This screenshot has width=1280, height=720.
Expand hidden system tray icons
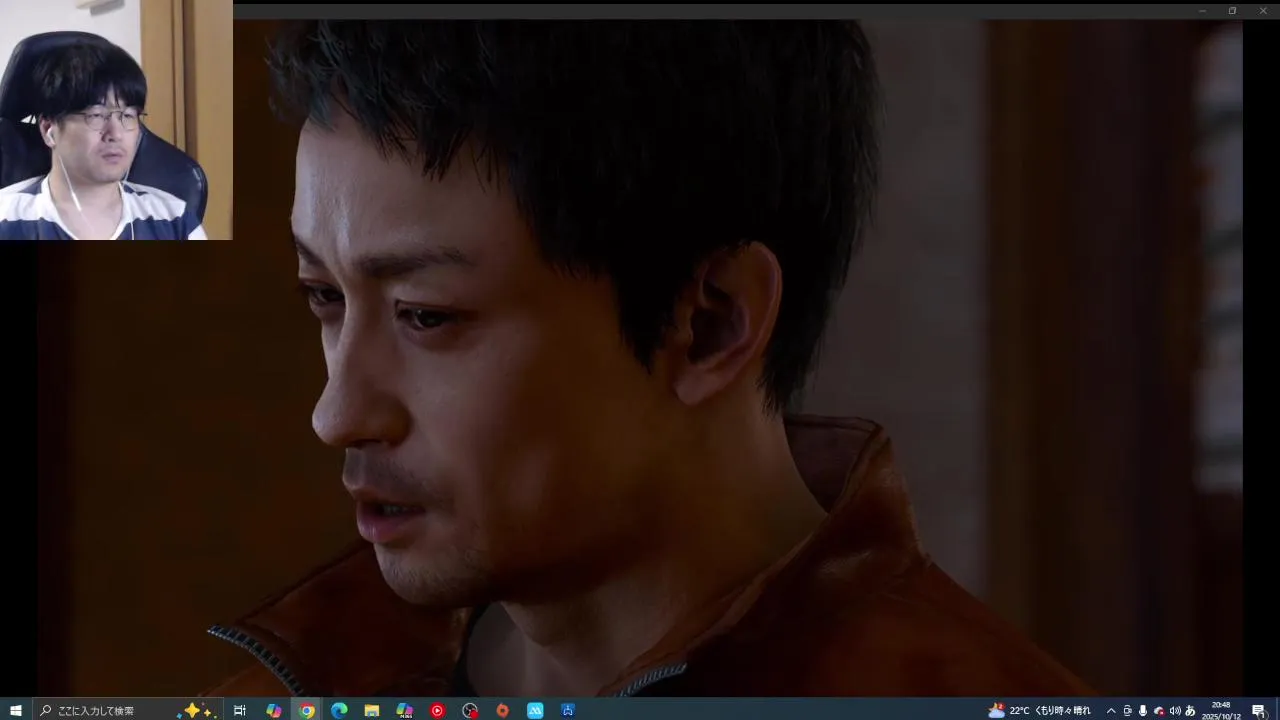[1110, 710]
